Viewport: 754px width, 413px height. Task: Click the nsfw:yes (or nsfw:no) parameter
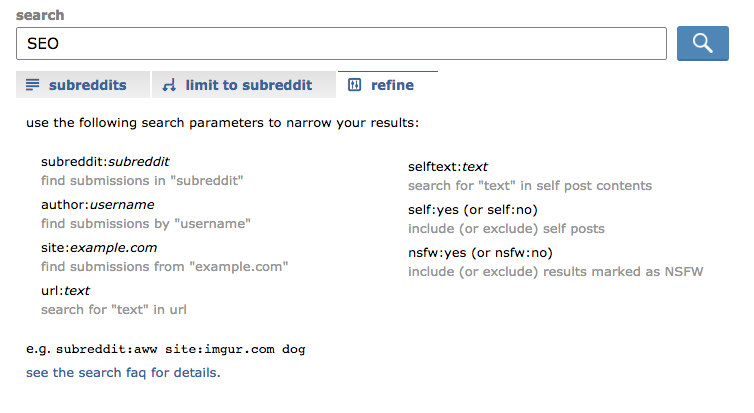coord(480,253)
